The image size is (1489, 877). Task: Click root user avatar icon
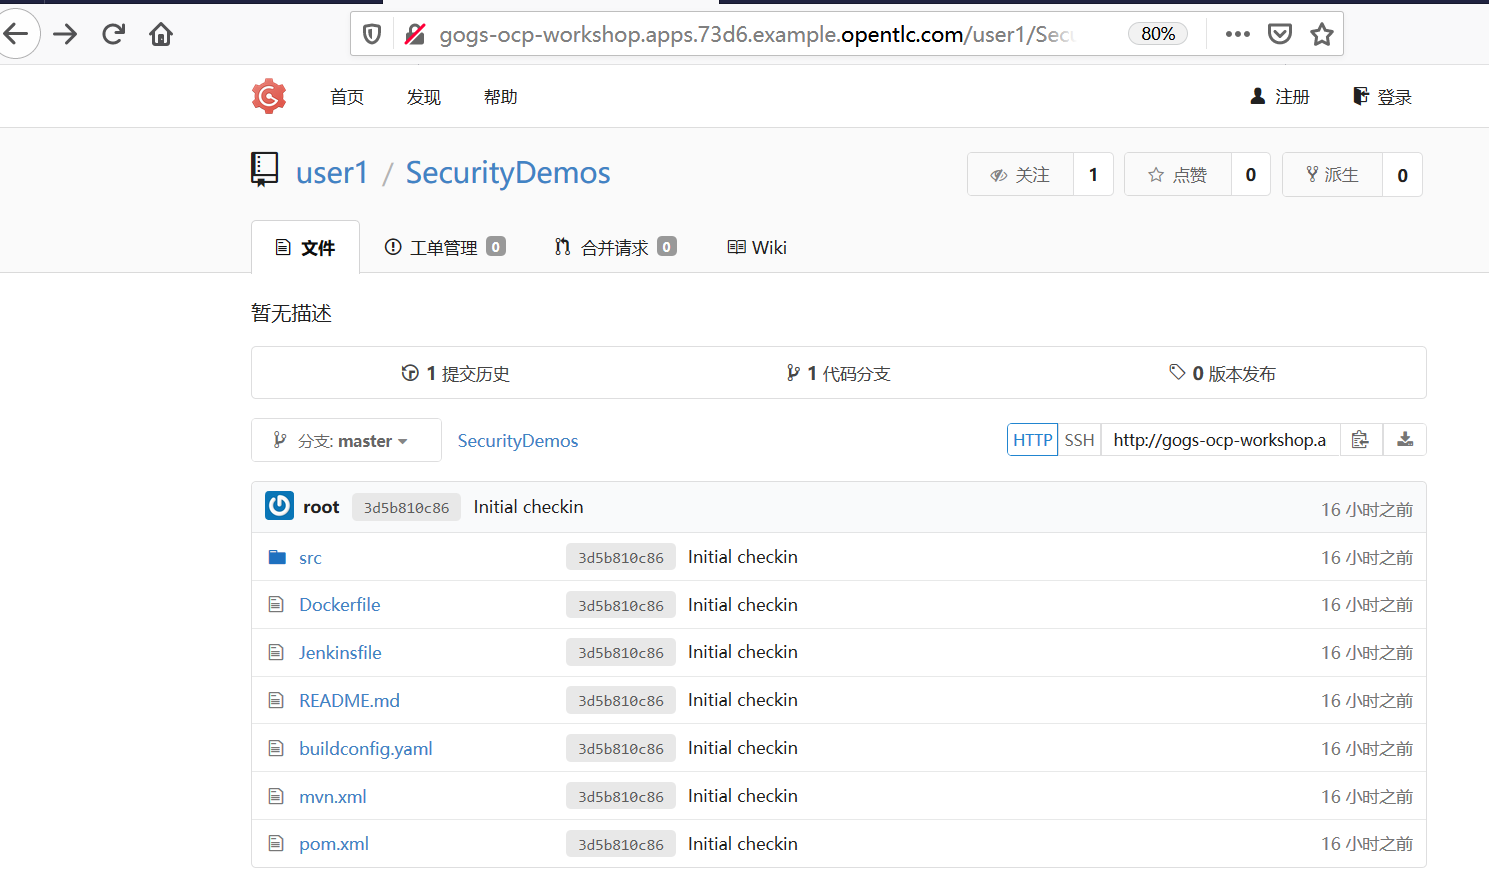tap(279, 506)
